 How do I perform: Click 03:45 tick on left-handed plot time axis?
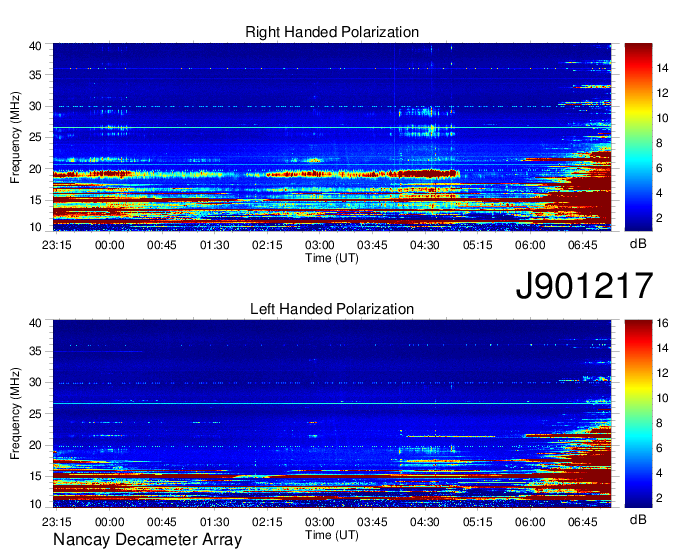(372, 522)
